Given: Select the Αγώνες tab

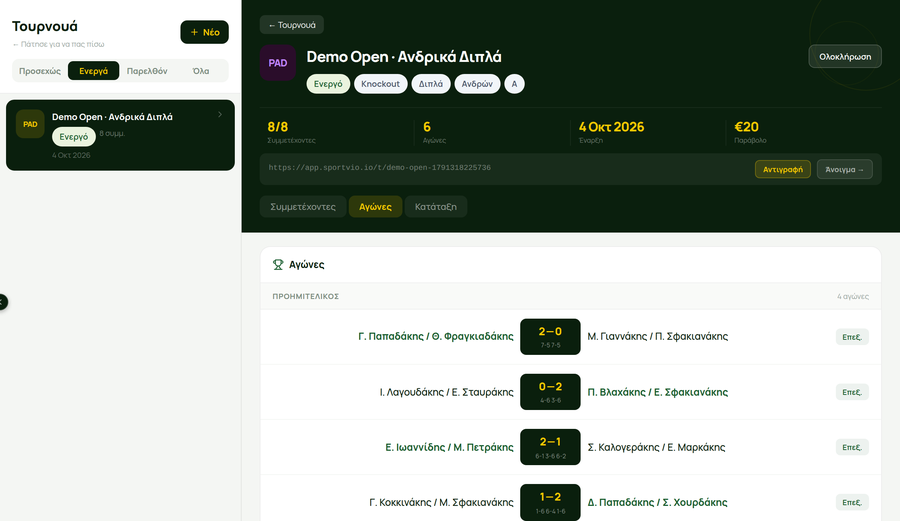Looking at the screenshot, I should [375, 207].
